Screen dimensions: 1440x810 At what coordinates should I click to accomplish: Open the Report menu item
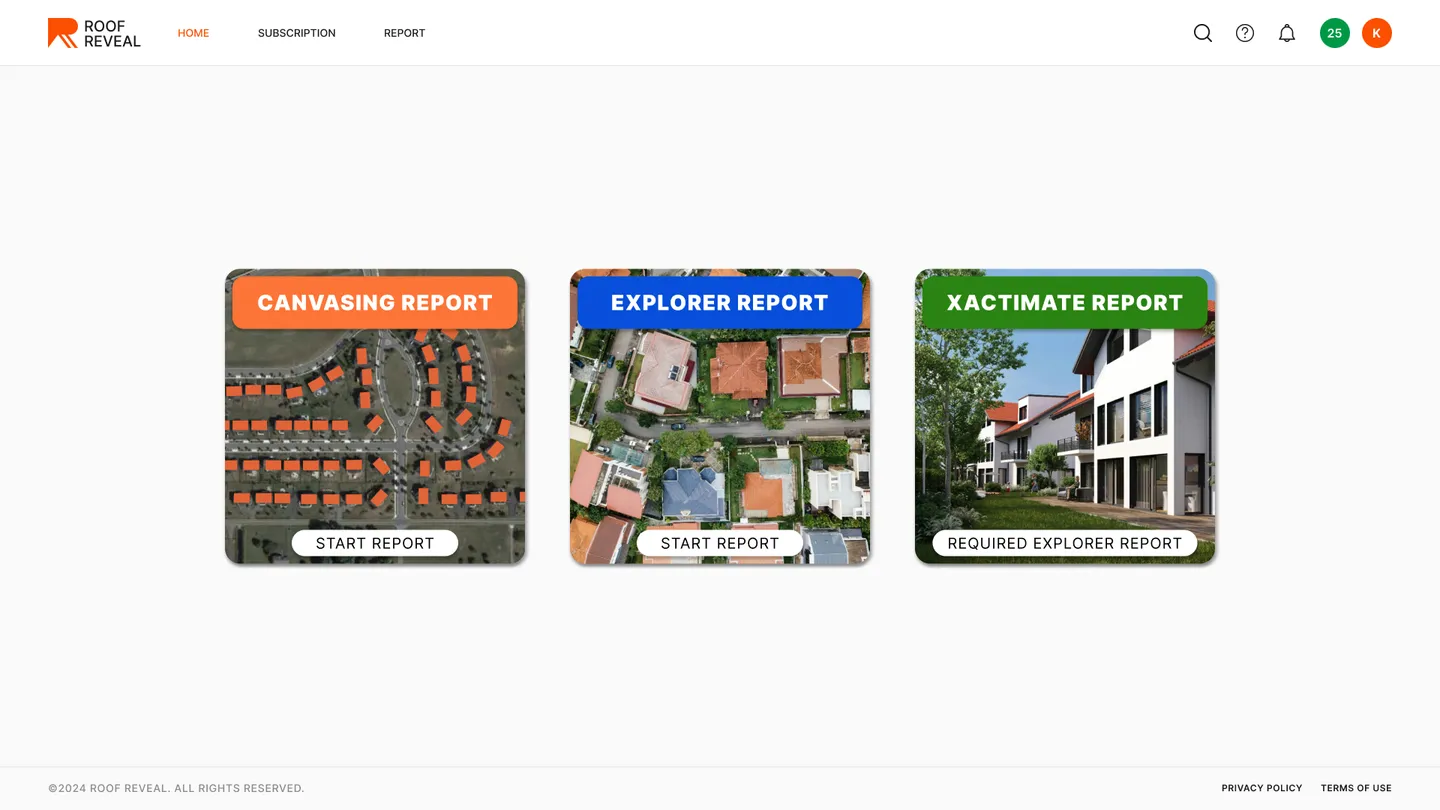pyautogui.click(x=404, y=33)
